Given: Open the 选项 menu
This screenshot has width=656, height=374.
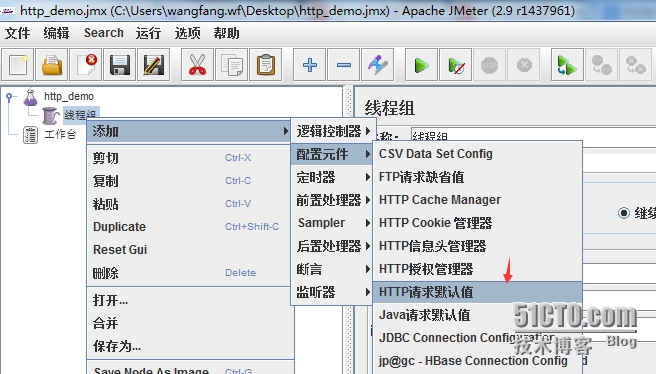Looking at the screenshot, I should pos(187,33).
